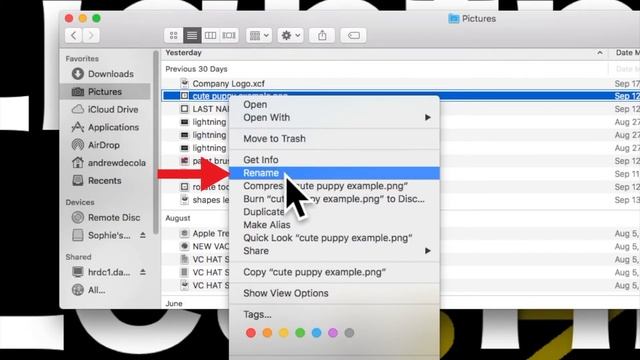Choose Make Alias
640x360 pixels.
[x=334, y=225]
